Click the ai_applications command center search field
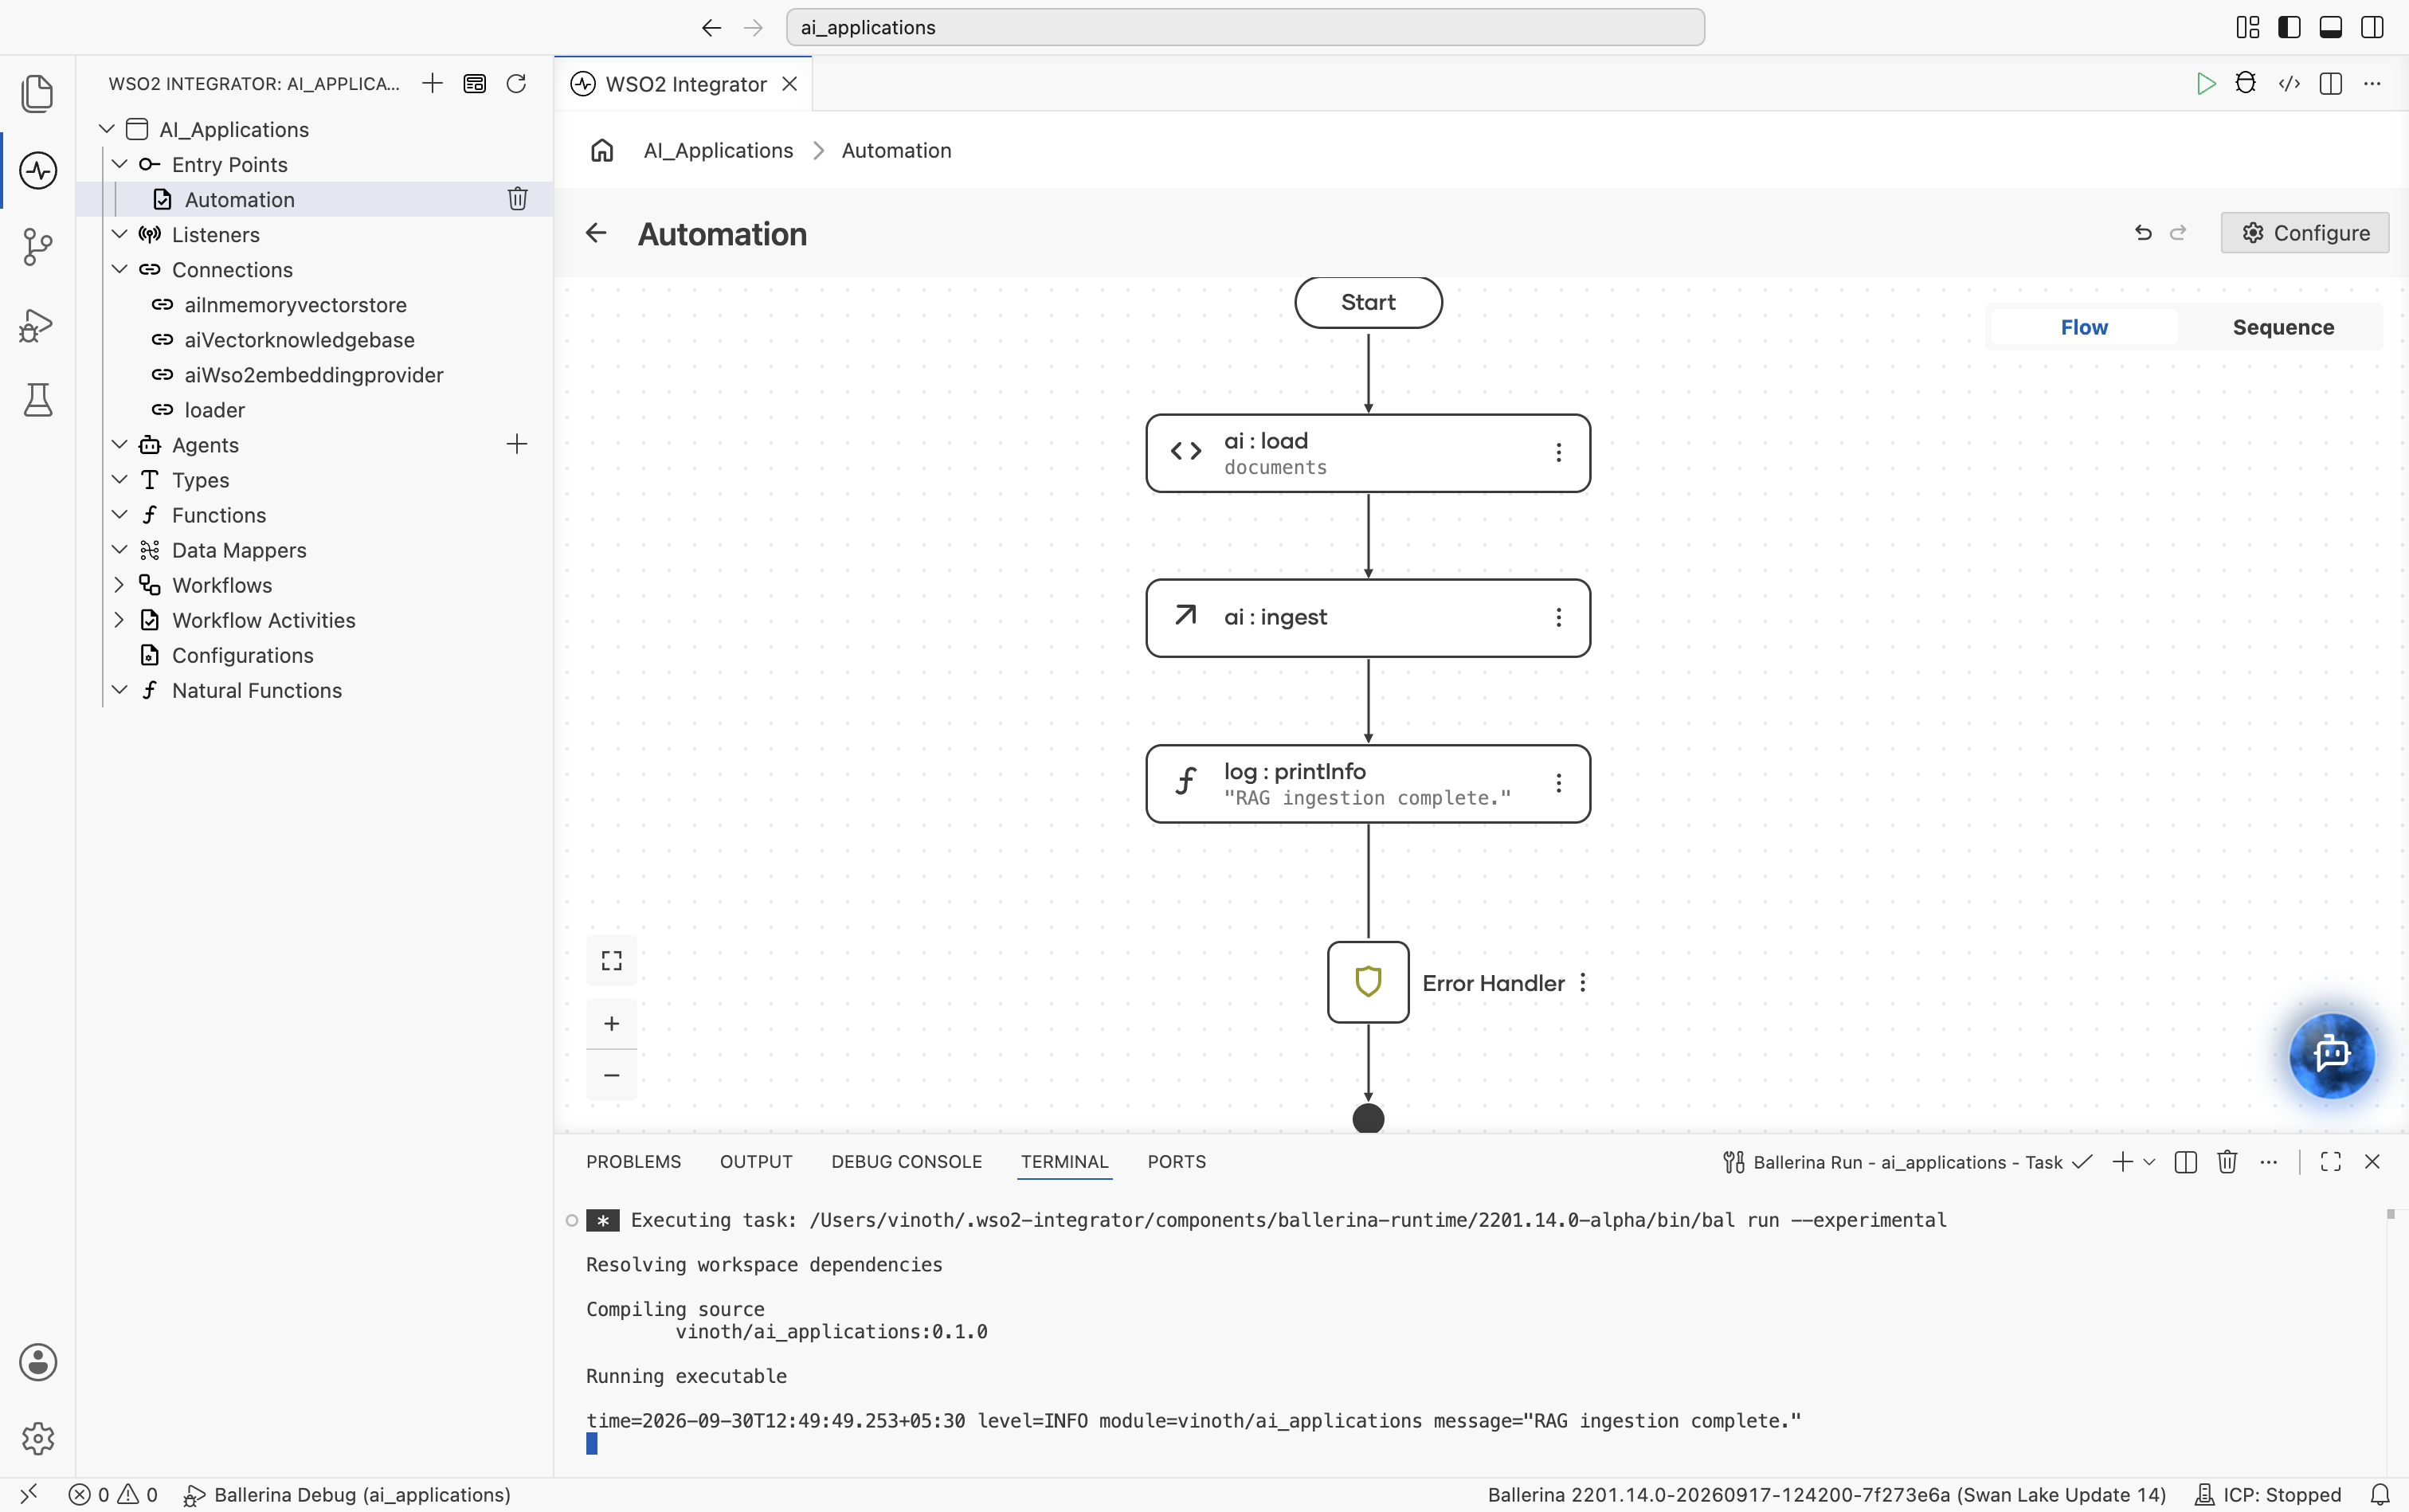The image size is (2409, 1512). [x=1245, y=27]
